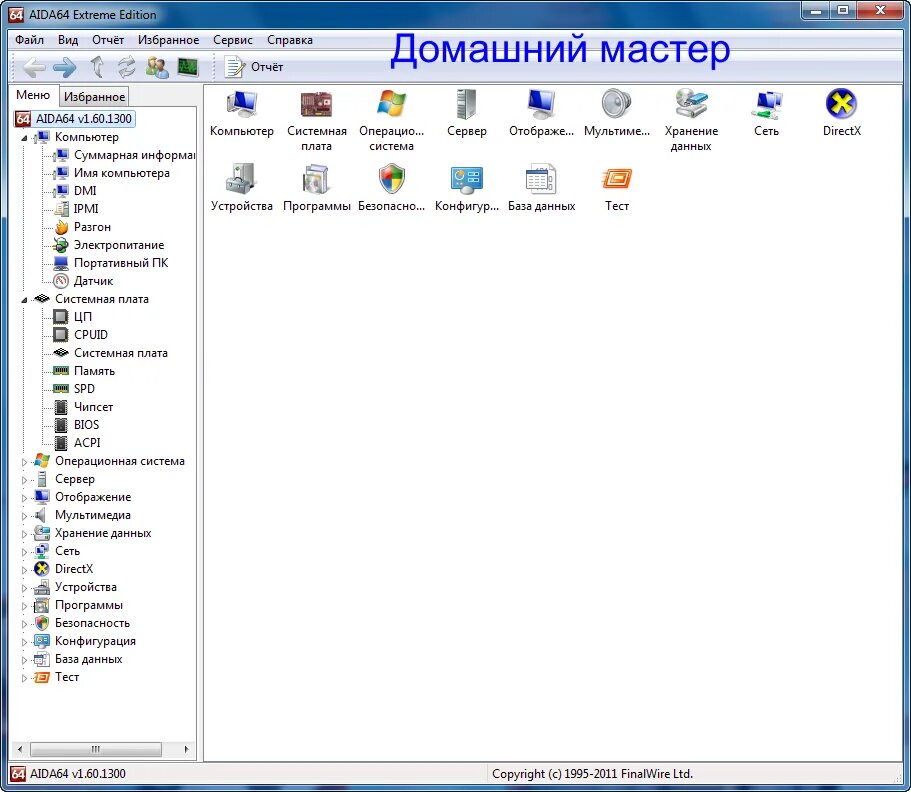Open the Системная плата icon in right pane

(317, 105)
